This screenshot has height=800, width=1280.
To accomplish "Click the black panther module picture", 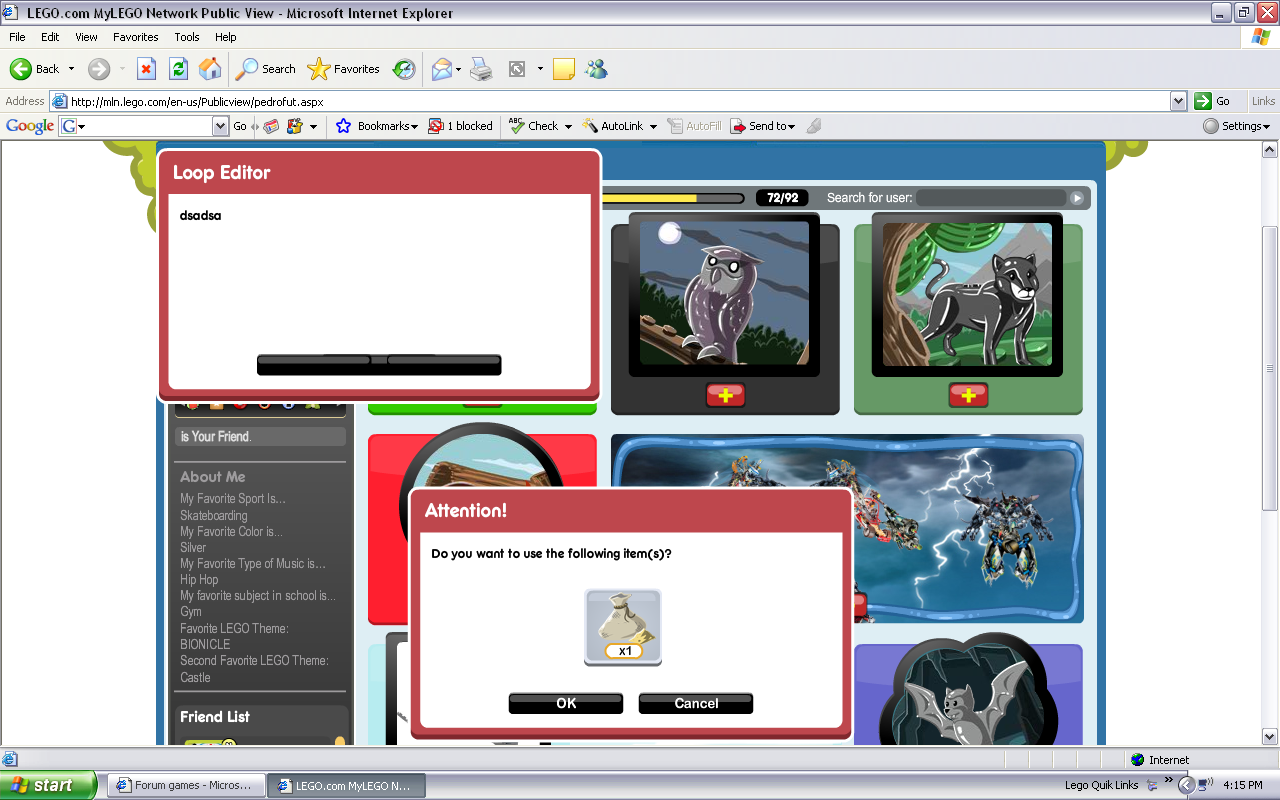I will 967,294.
